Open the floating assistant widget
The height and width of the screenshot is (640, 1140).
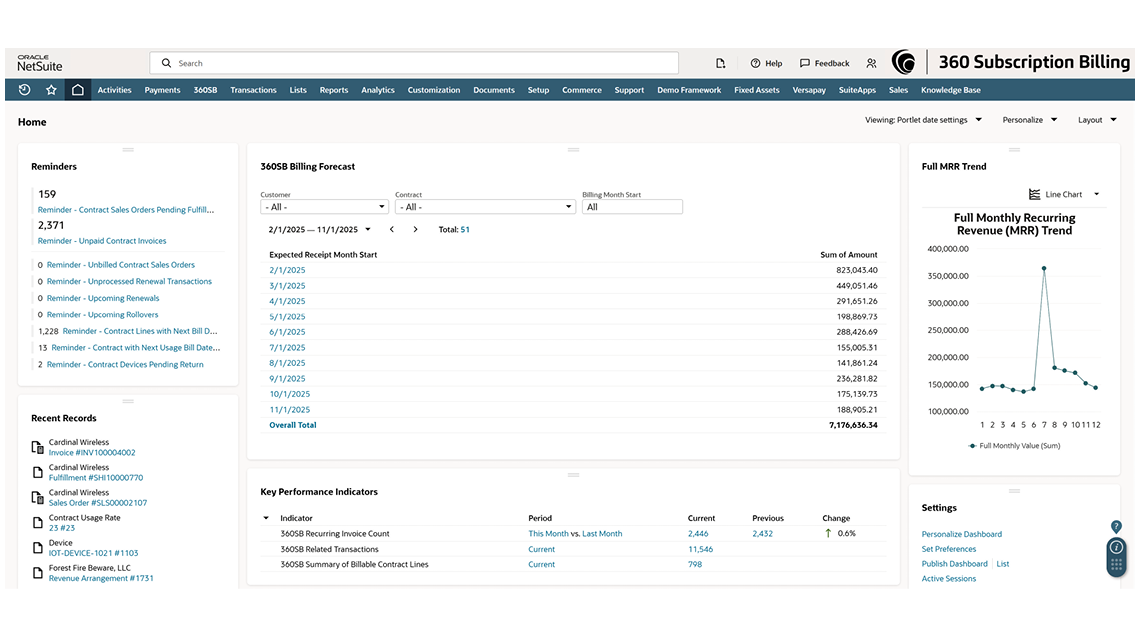click(x=1116, y=557)
